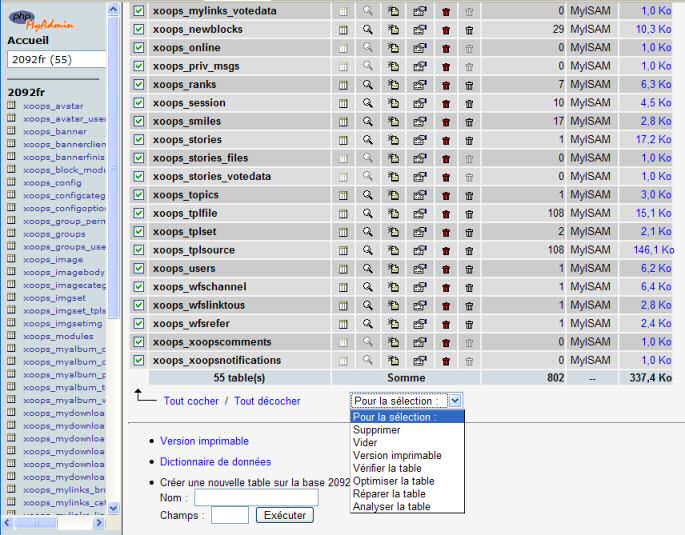Image resolution: width=685 pixels, height=535 pixels.
Task: Uncheck the xoops_ranks checkbox
Action: point(138,84)
